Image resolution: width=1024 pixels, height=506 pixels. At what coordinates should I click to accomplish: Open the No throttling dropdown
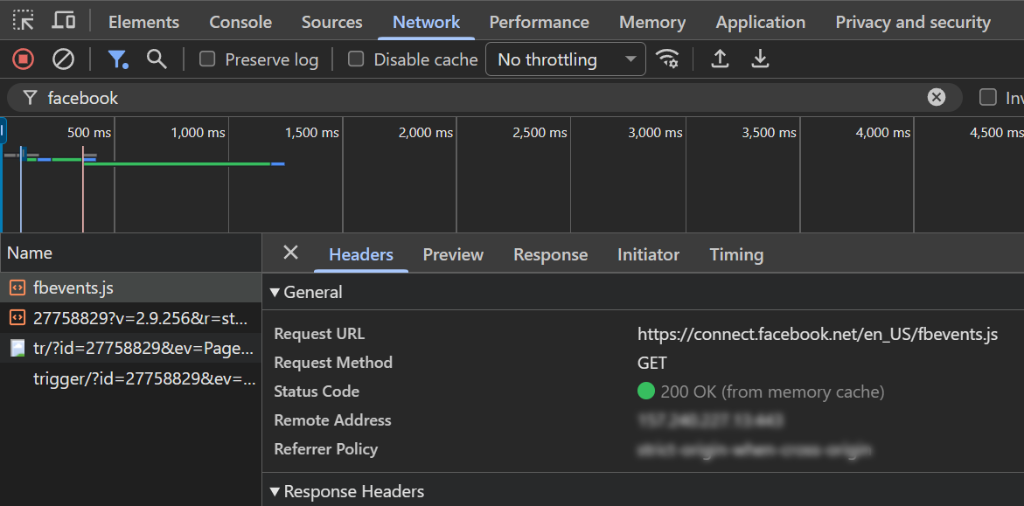(565, 59)
